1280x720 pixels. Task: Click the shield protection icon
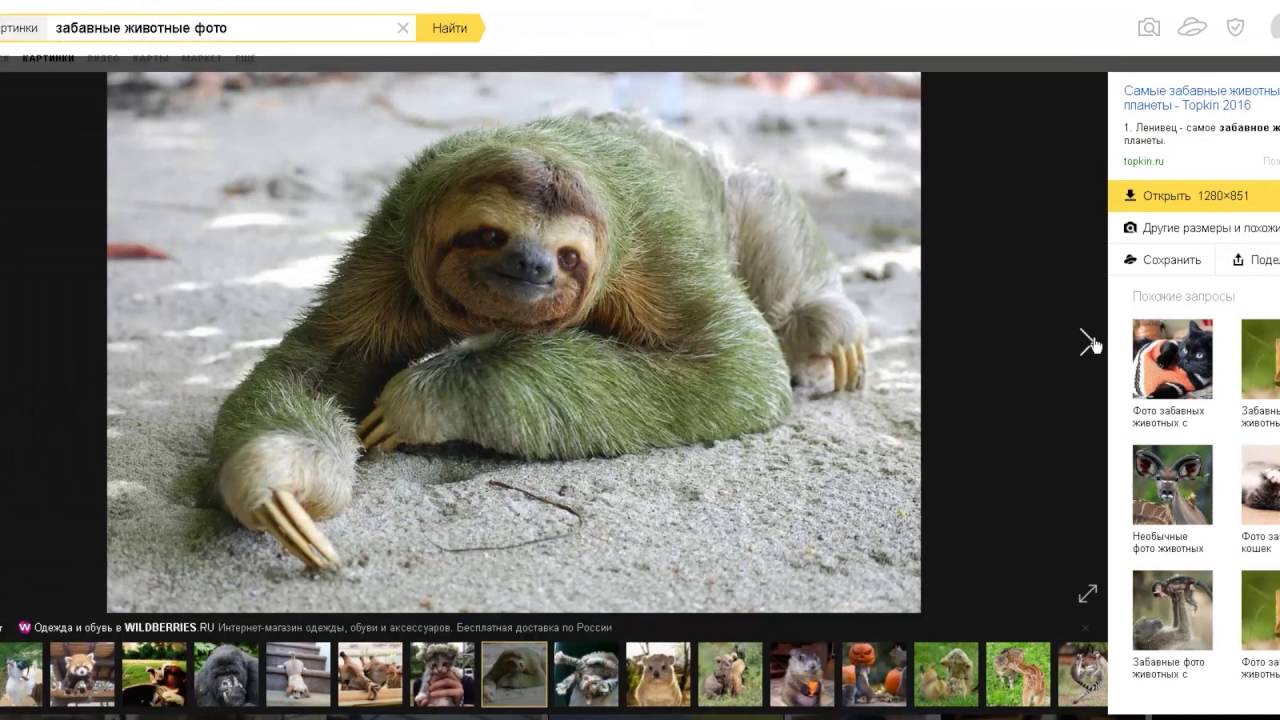click(1235, 28)
